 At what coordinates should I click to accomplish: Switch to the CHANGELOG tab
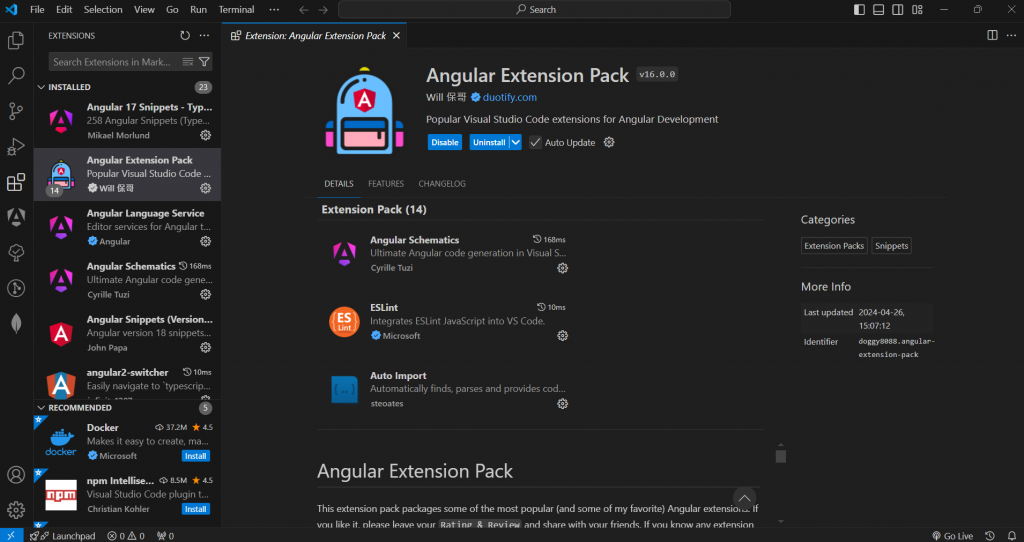[442, 183]
